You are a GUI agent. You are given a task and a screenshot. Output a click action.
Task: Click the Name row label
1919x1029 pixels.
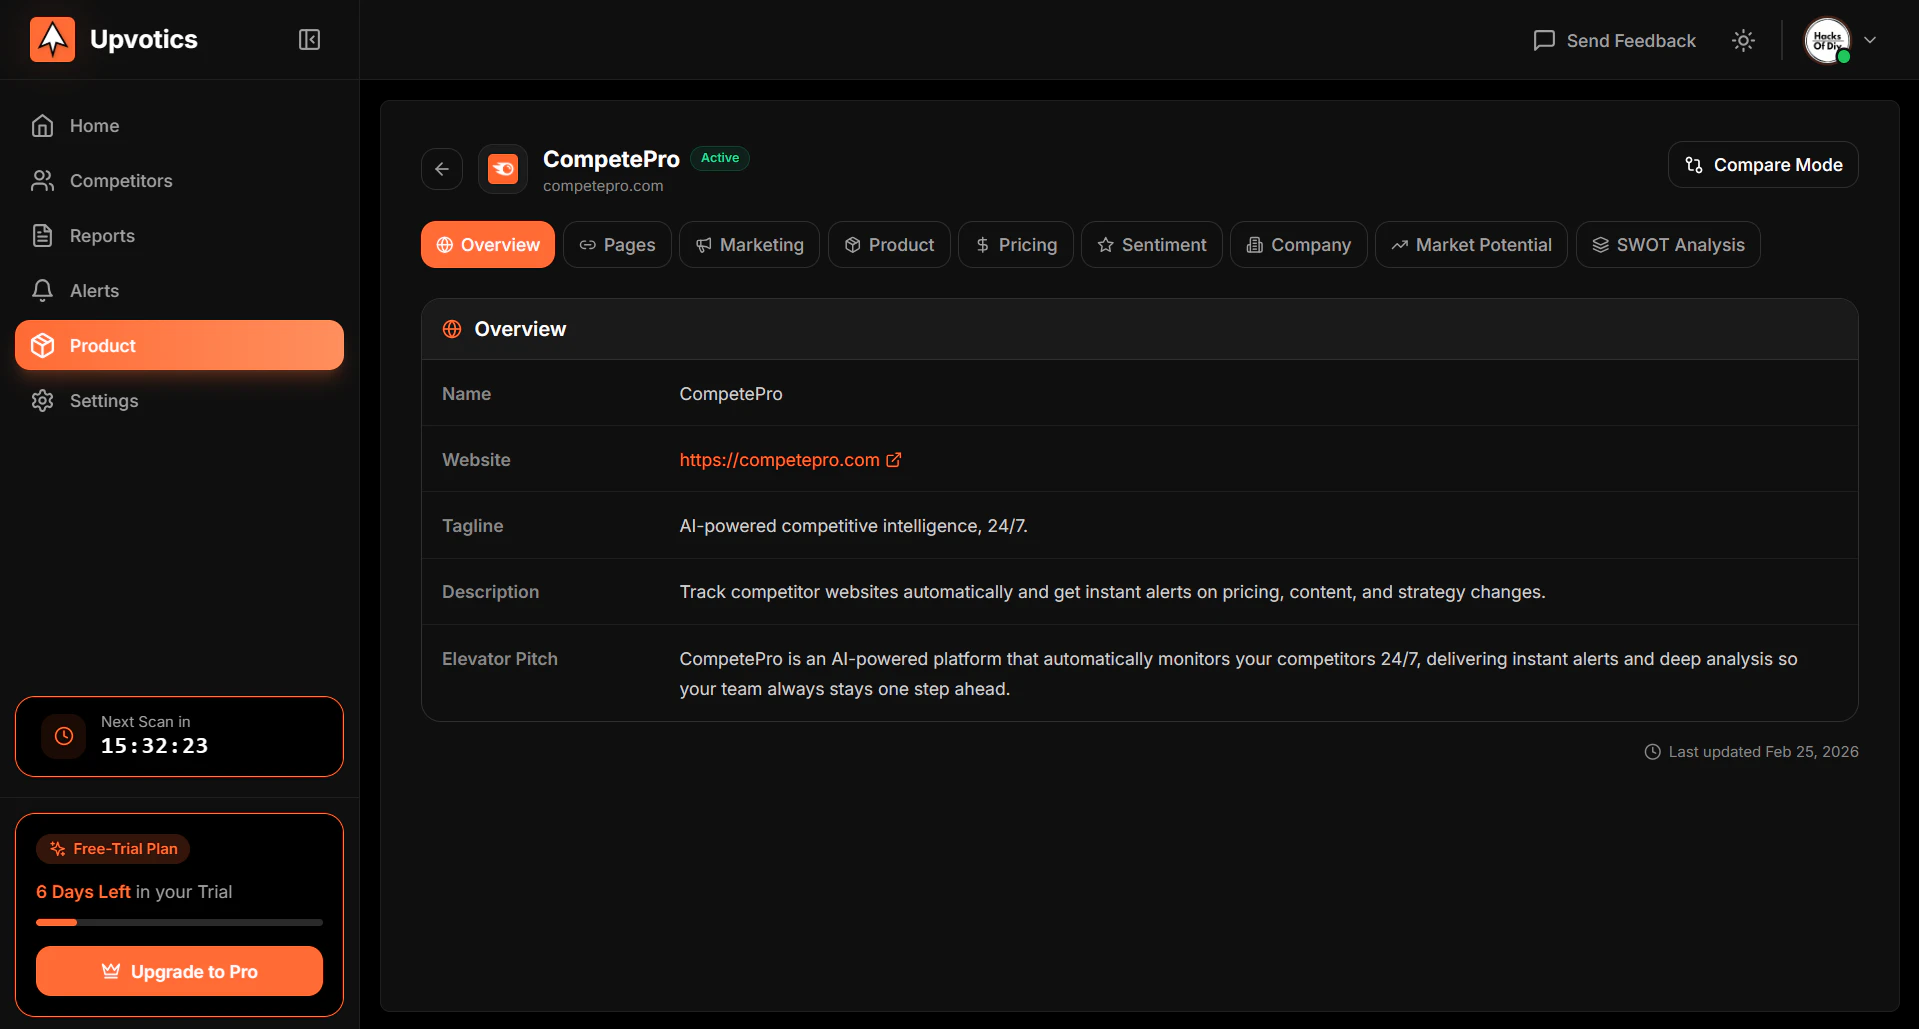click(x=466, y=394)
